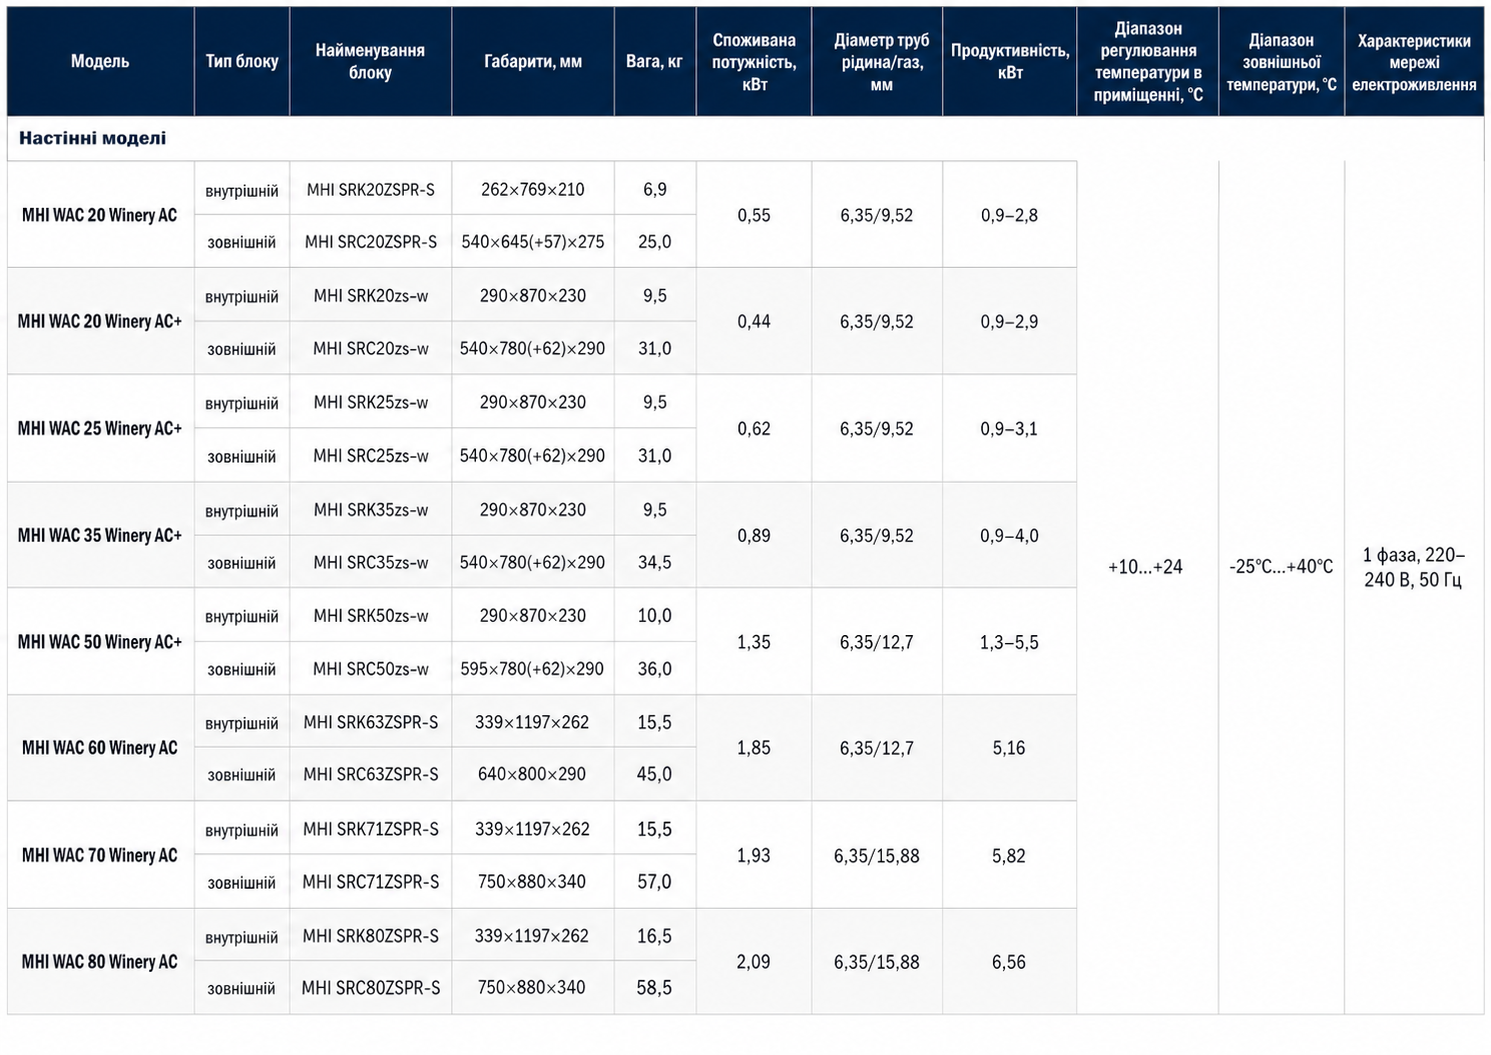Select the 'Продуктивність, кВт' column header
Screen dimensions: 1491x1055
point(1010,61)
